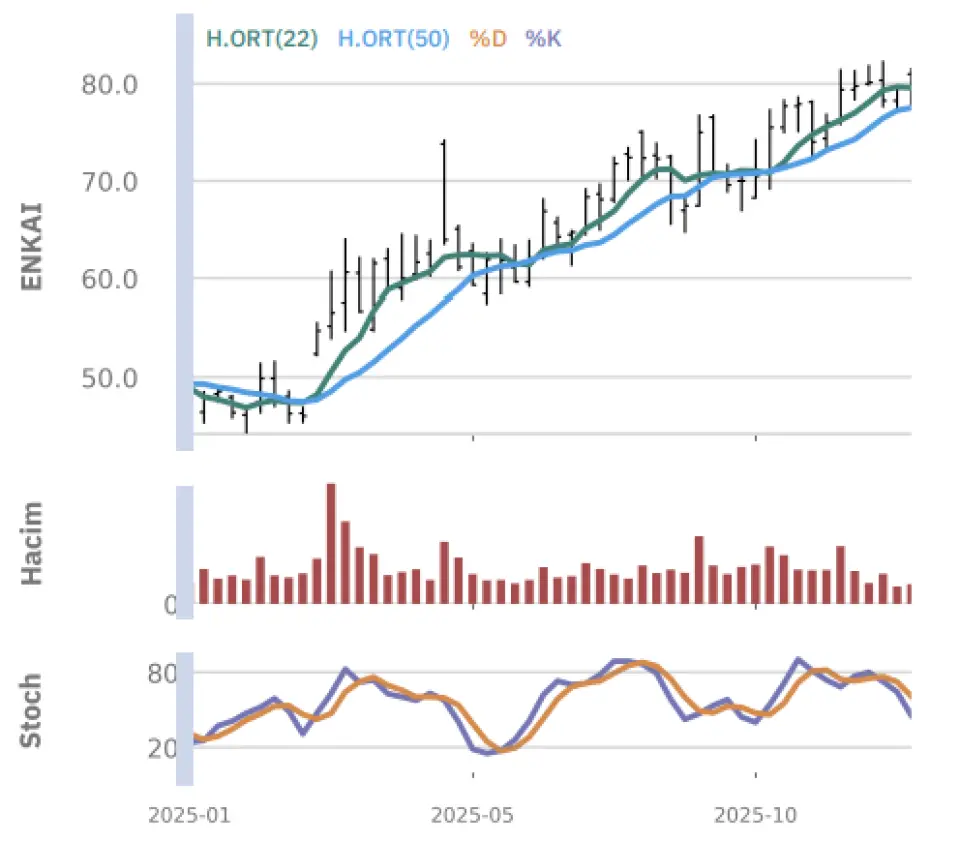
Task: Click the tallest red volume bar
Action: point(331,543)
